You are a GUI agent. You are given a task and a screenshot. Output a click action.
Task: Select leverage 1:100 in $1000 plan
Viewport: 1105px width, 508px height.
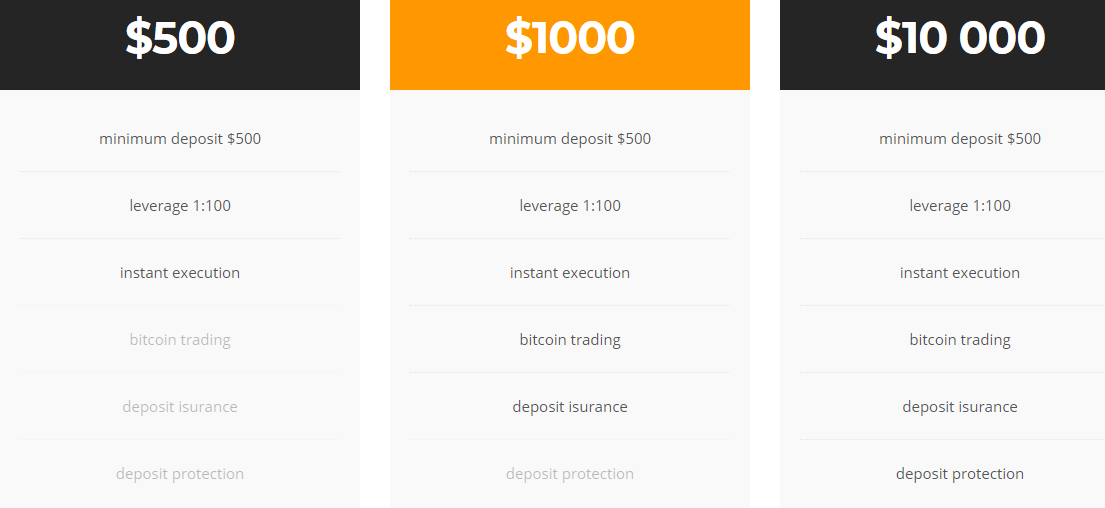[569, 206]
